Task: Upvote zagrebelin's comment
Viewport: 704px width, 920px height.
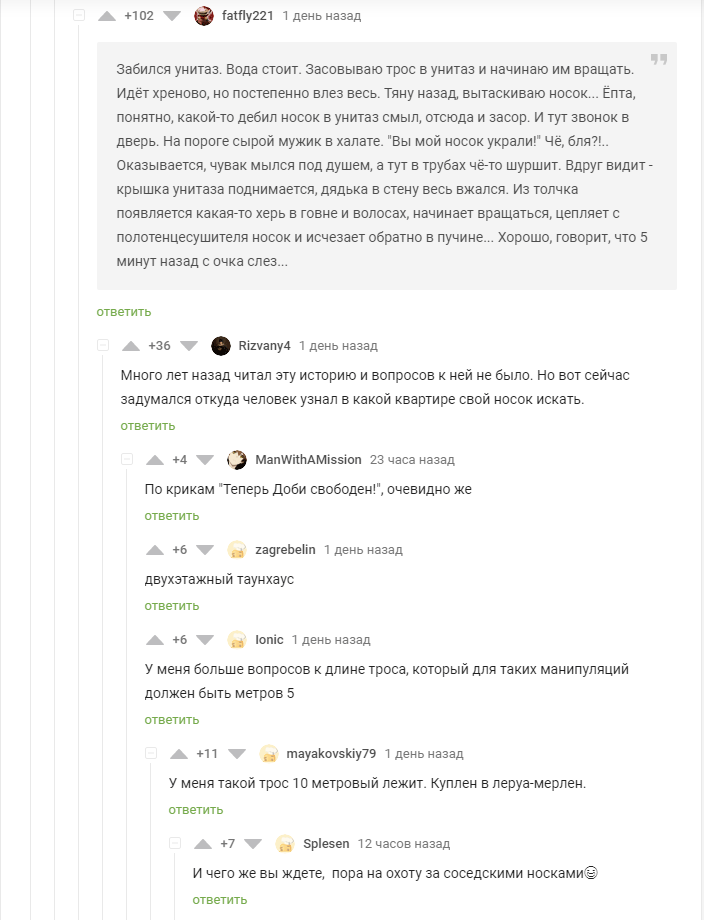Action: click(155, 550)
